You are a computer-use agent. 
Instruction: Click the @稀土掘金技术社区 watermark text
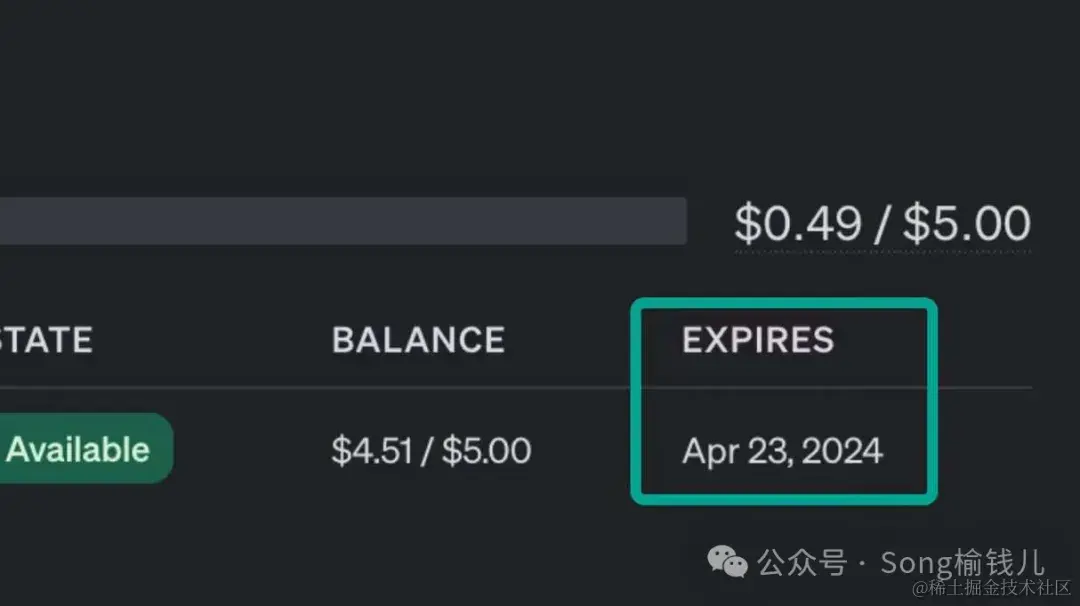point(992,587)
